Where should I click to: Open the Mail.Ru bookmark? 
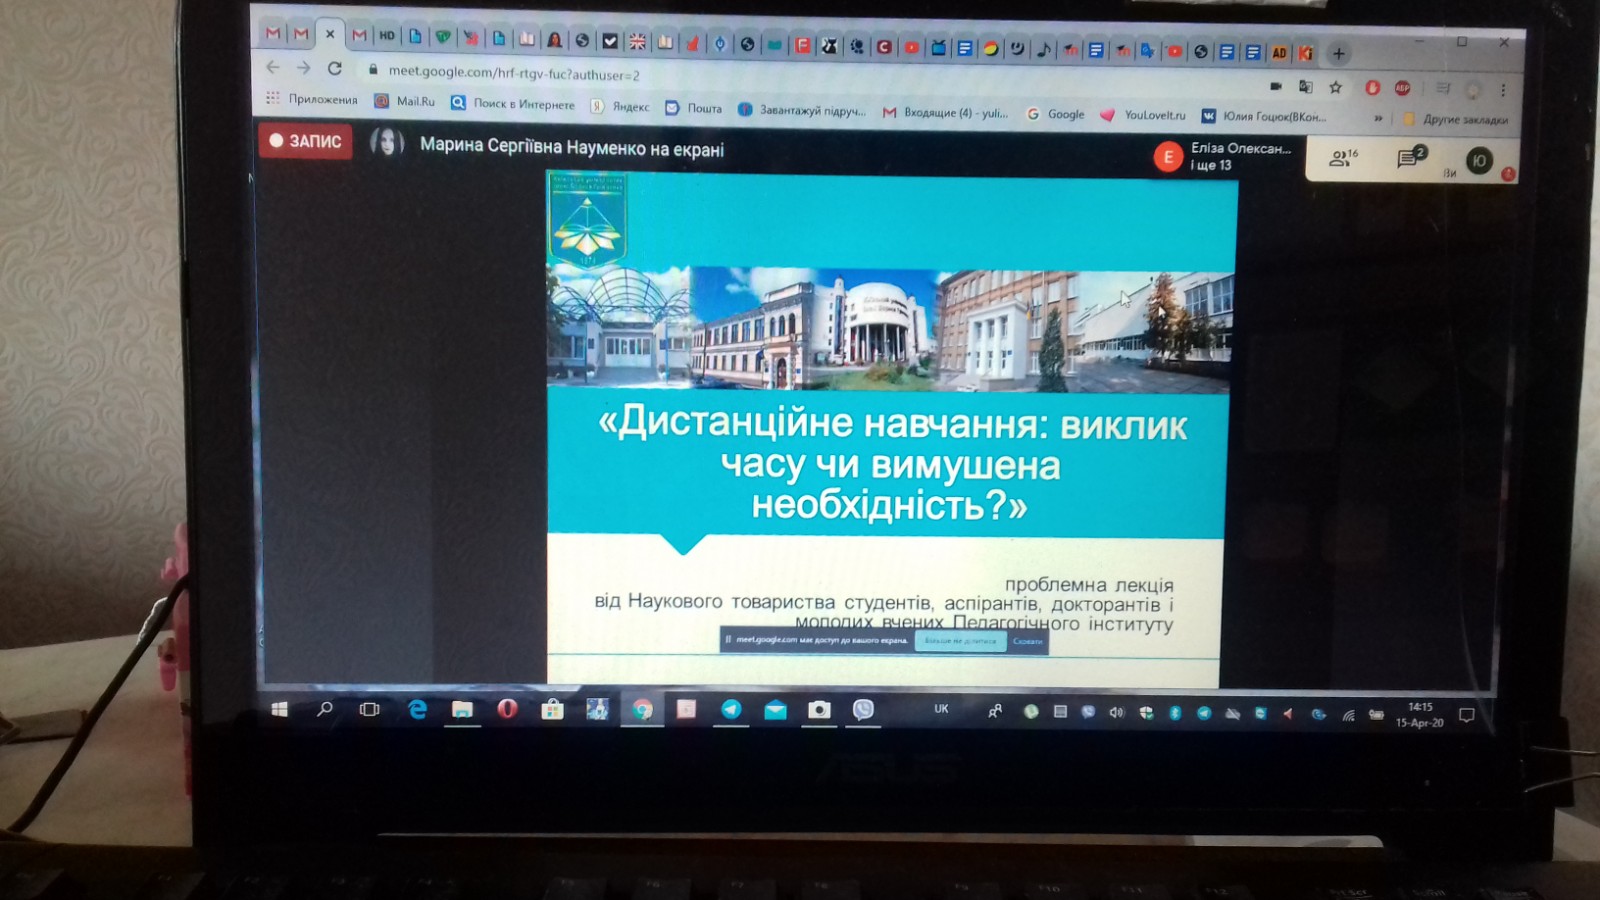[405, 101]
